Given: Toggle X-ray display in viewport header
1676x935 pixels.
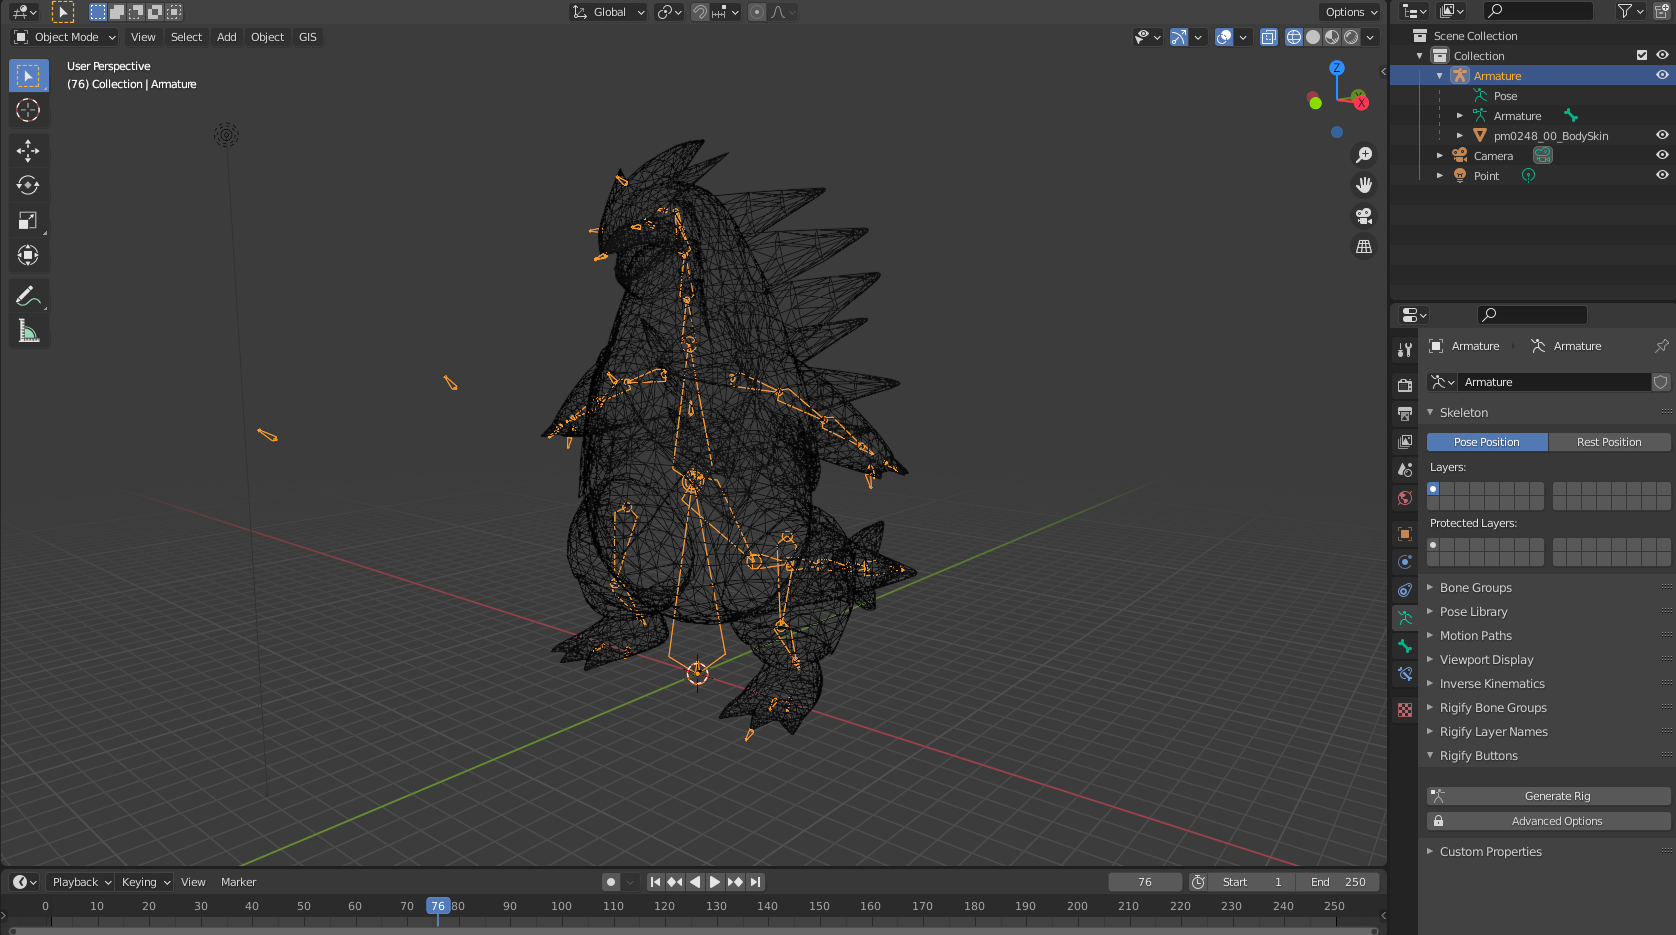Looking at the screenshot, I should (1269, 37).
